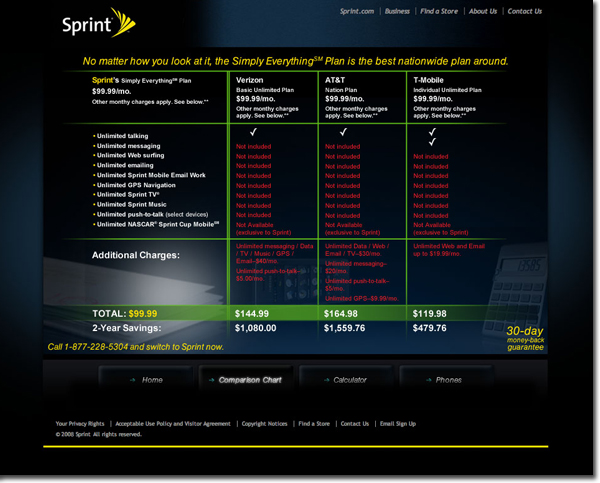Switch to the Calculator tab
600x483 pixels.
(x=350, y=380)
